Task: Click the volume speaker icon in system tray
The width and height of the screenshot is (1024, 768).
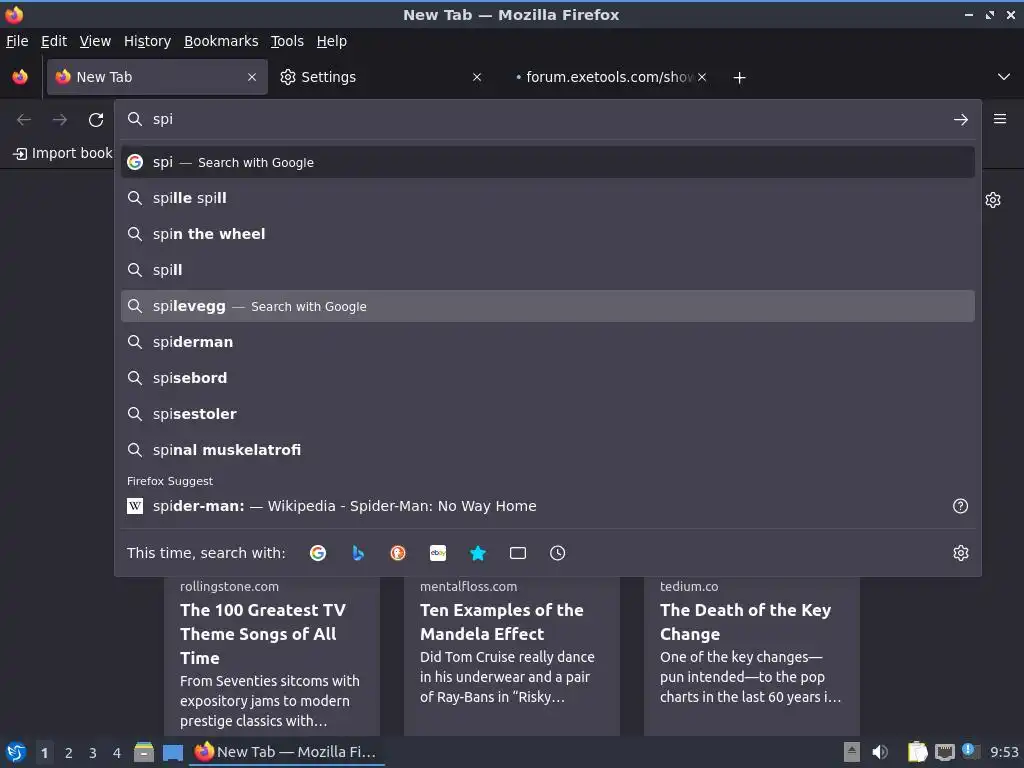Action: (880, 752)
